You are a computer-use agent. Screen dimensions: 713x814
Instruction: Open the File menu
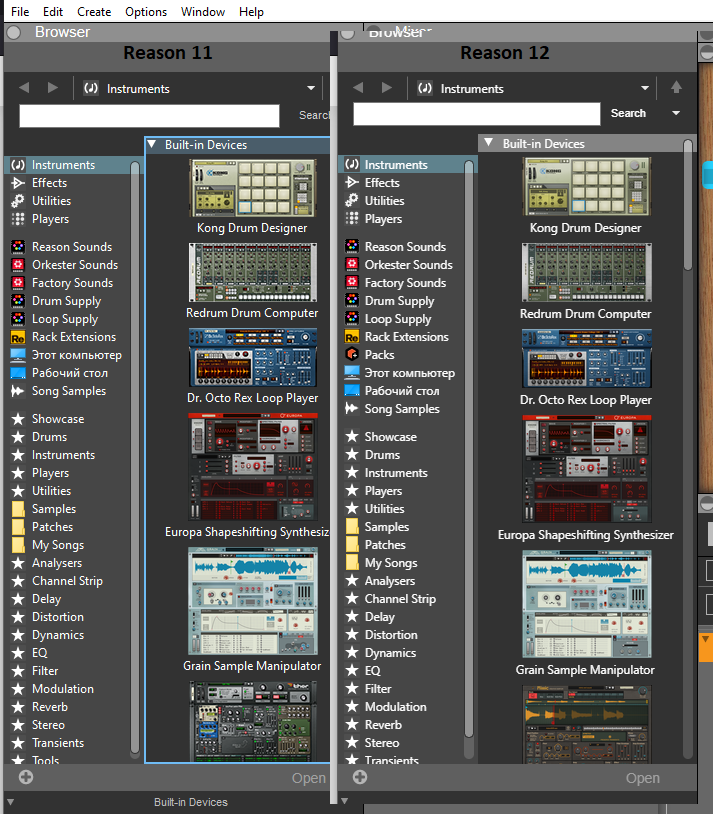[x=20, y=11]
